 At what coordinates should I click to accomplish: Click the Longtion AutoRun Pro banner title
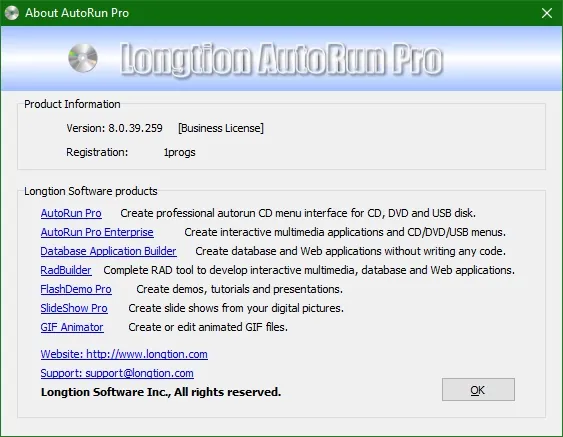coord(282,59)
